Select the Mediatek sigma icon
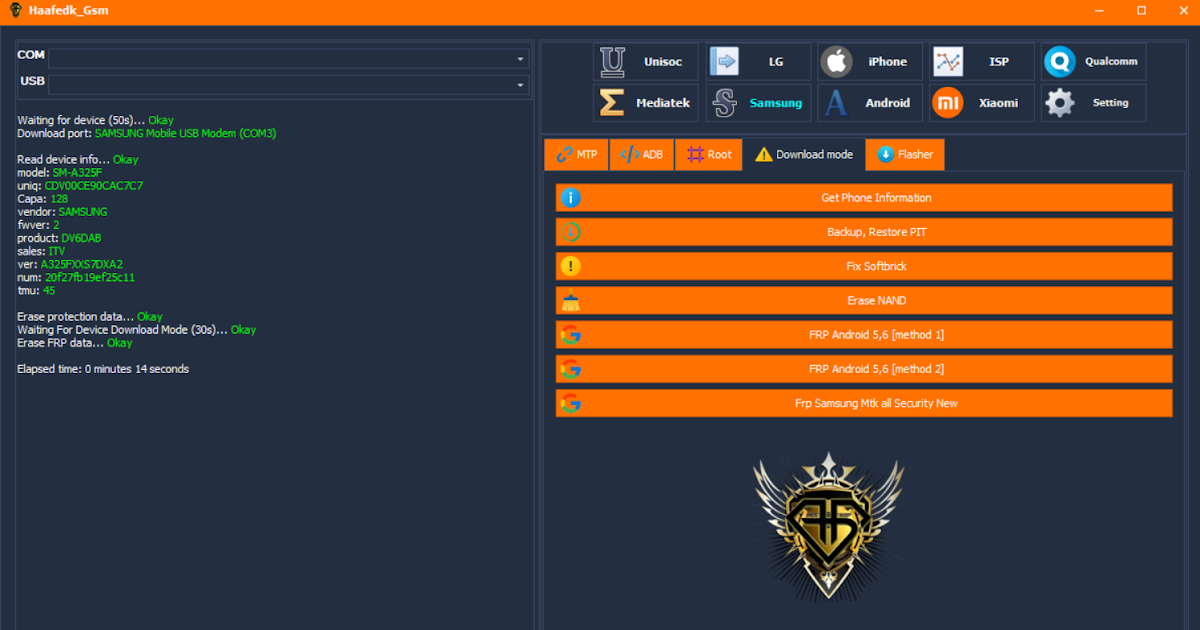The width and height of the screenshot is (1200, 630). click(x=611, y=103)
